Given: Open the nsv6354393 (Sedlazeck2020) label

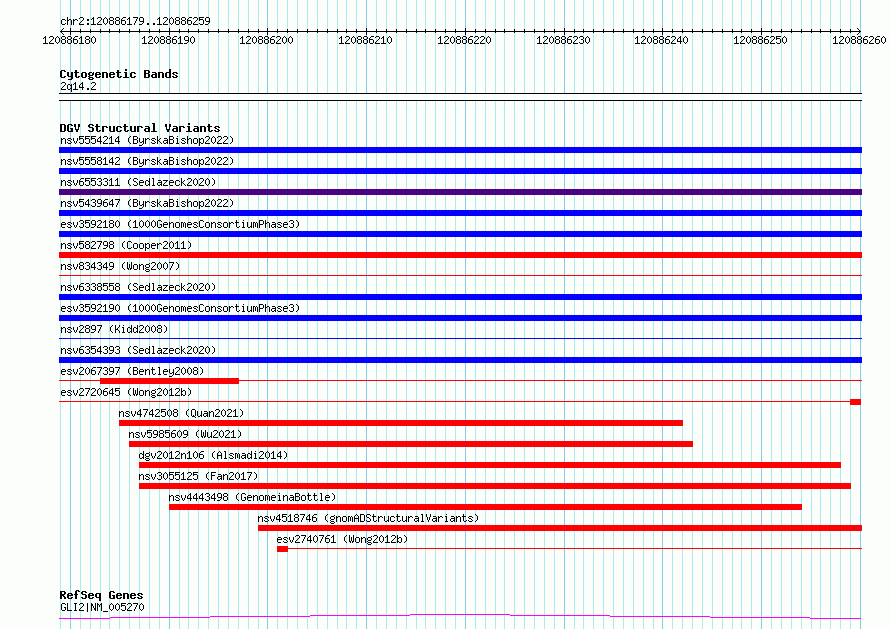Looking at the screenshot, I should point(138,350).
